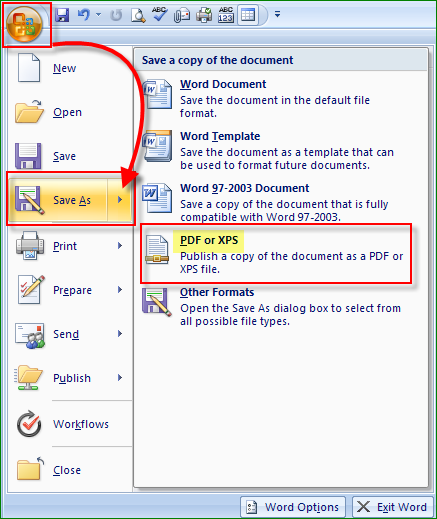Click the Quick Print printer icon
This screenshot has height=519, width=437.
tap(204, 15)
